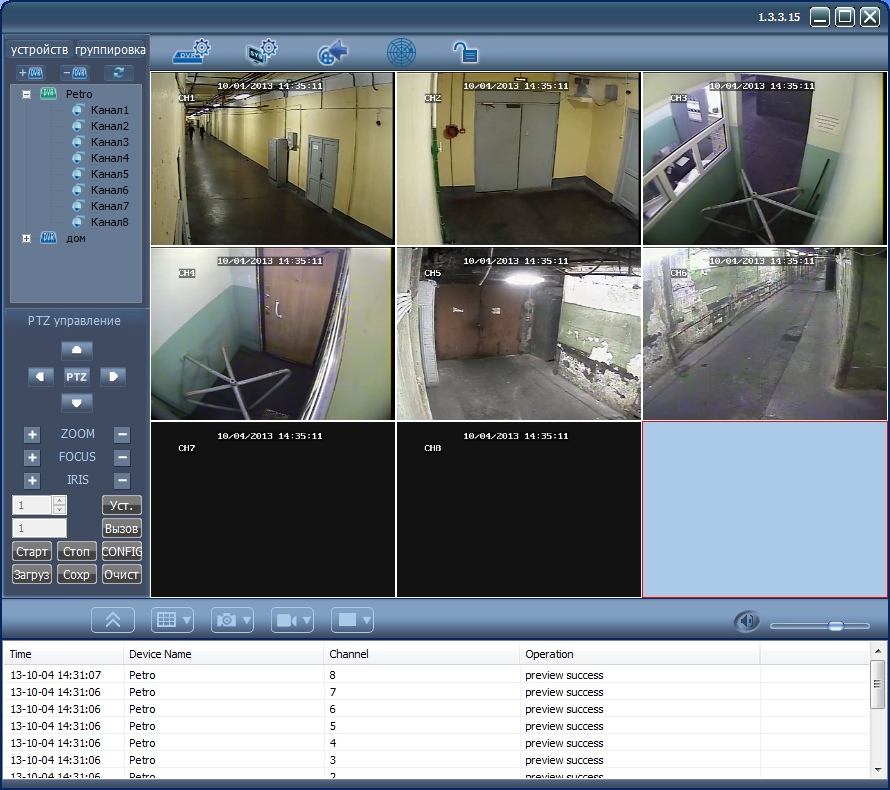The width and height of the screenshot is (890, 790).
Task: Open DVR device settings icon
Action: (191, 52)
